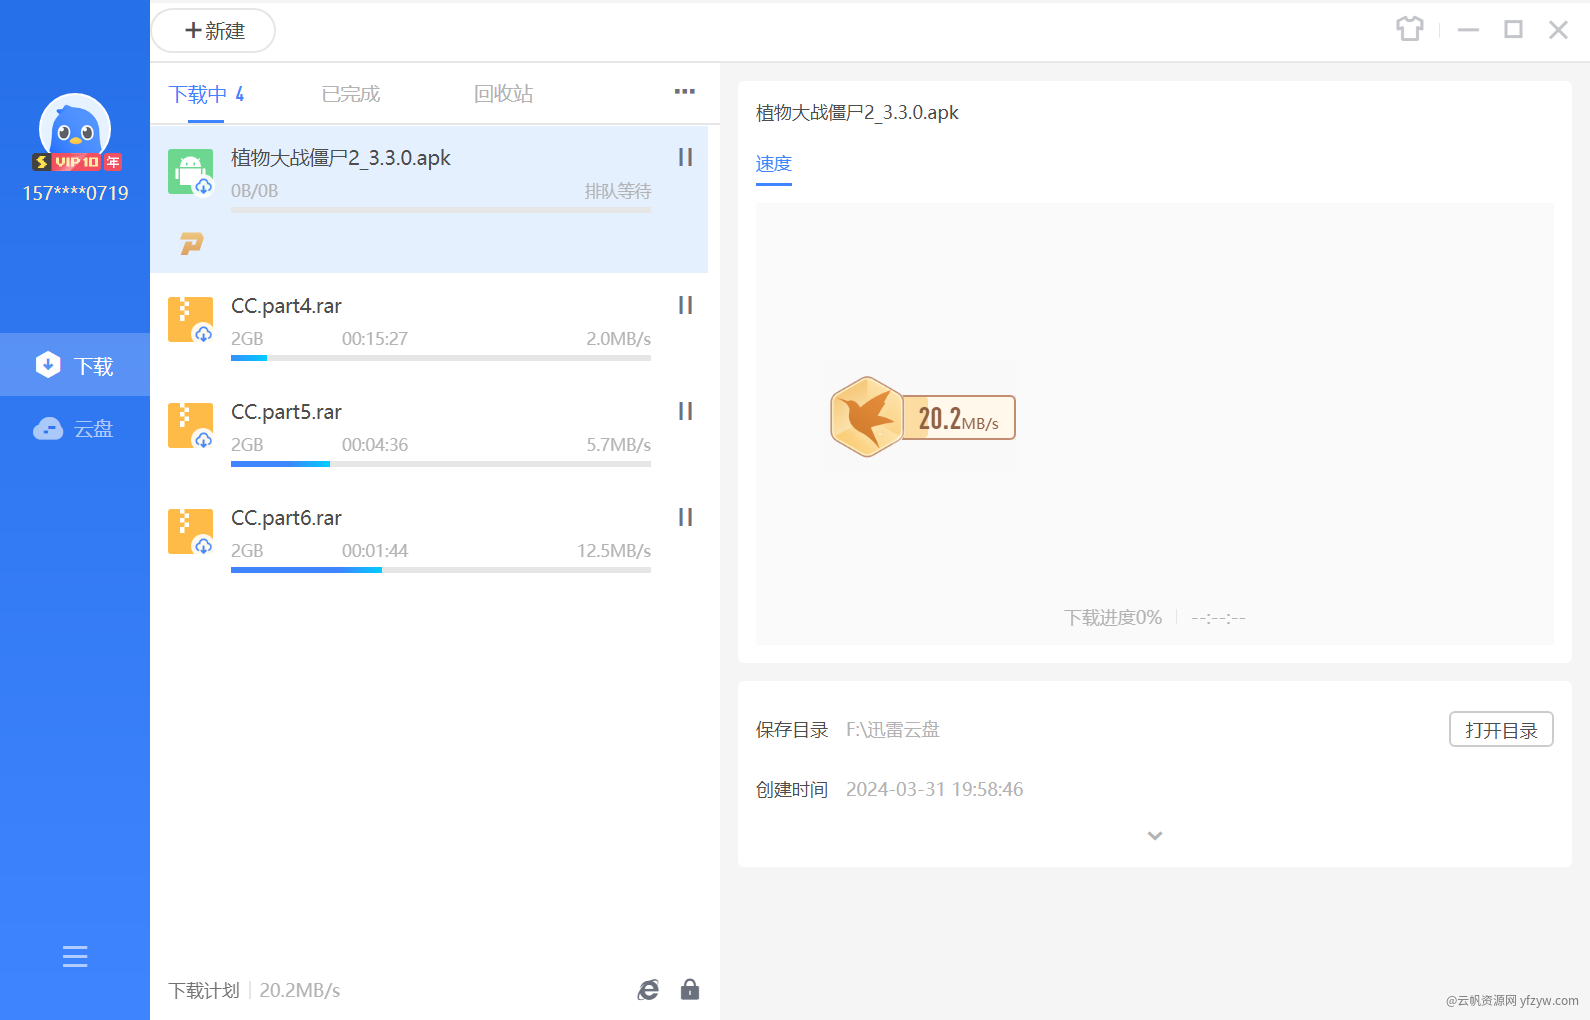The width and height of the screenshot is (1590, 1020).
Task: Click the CC.part4.rar archive icon
Action: 190,320
